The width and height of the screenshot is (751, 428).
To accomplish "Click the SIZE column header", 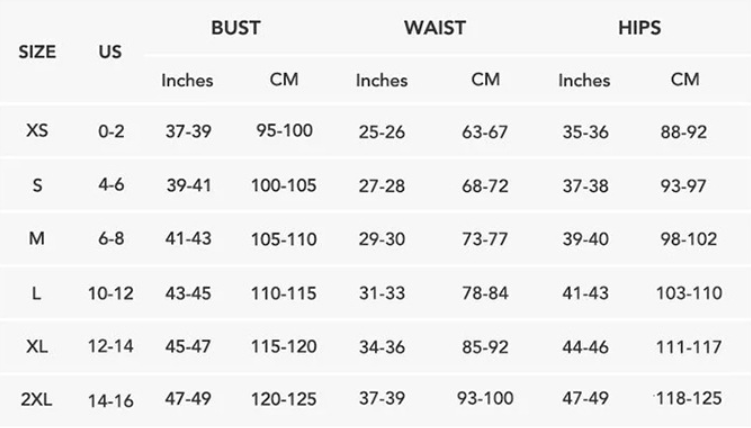I will (x=37, y=51).
